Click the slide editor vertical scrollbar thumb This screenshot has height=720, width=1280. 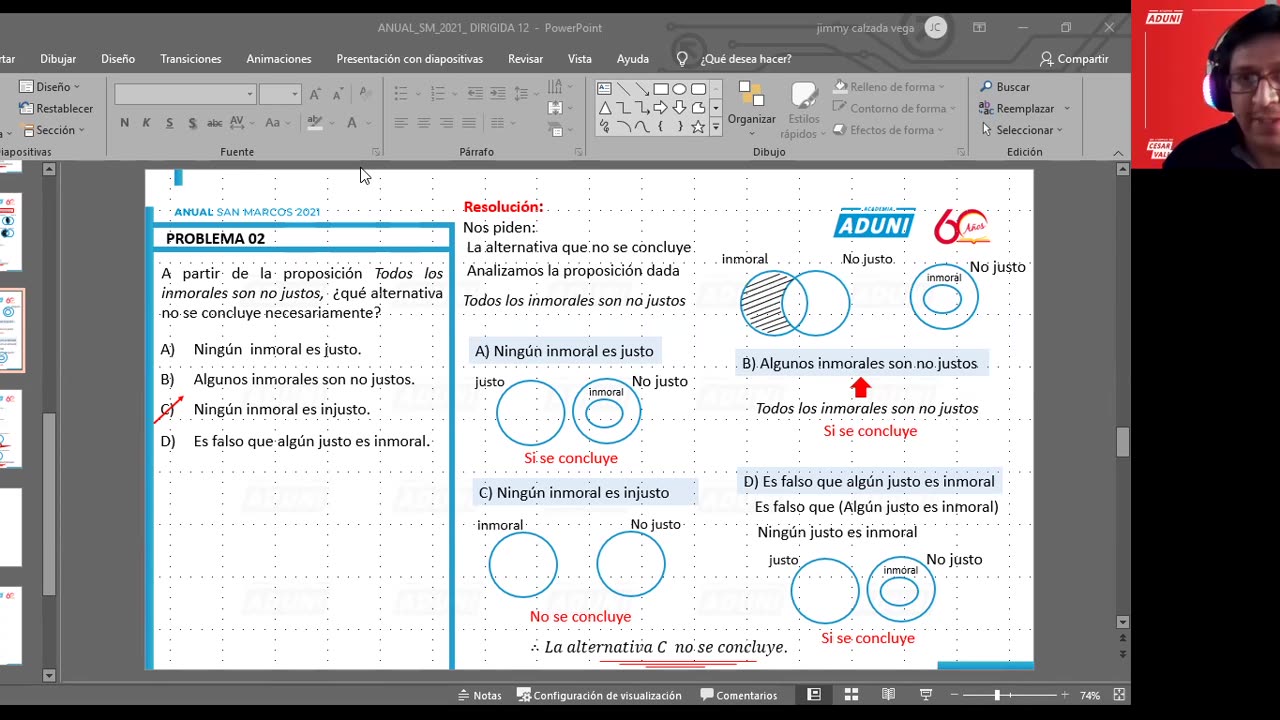(1123, 442)
